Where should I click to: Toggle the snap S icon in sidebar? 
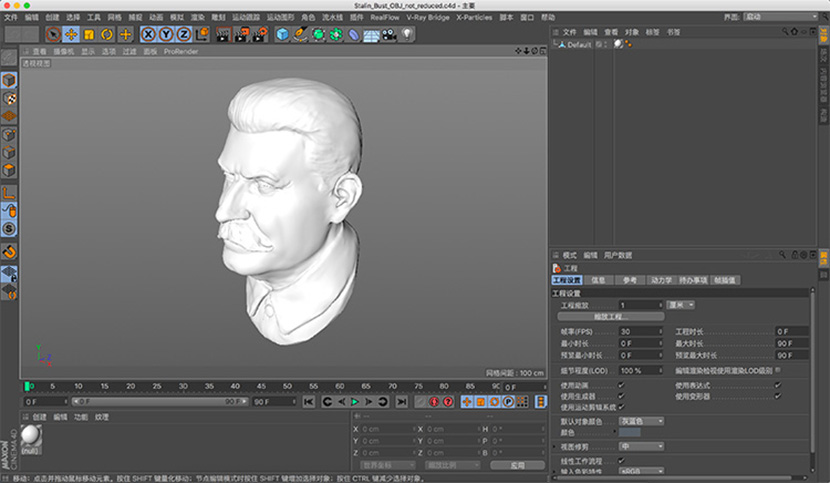(9, 229)
